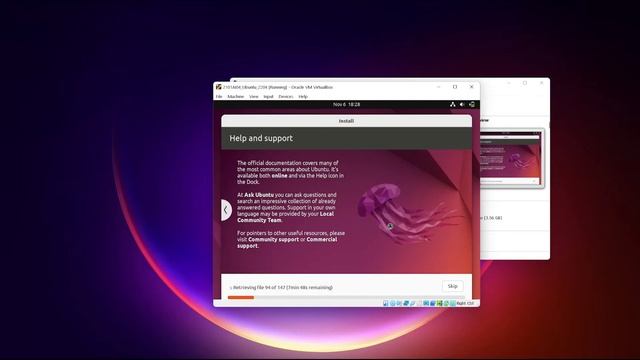Click the Ubuntu network icon in top bar

point(452,104)
